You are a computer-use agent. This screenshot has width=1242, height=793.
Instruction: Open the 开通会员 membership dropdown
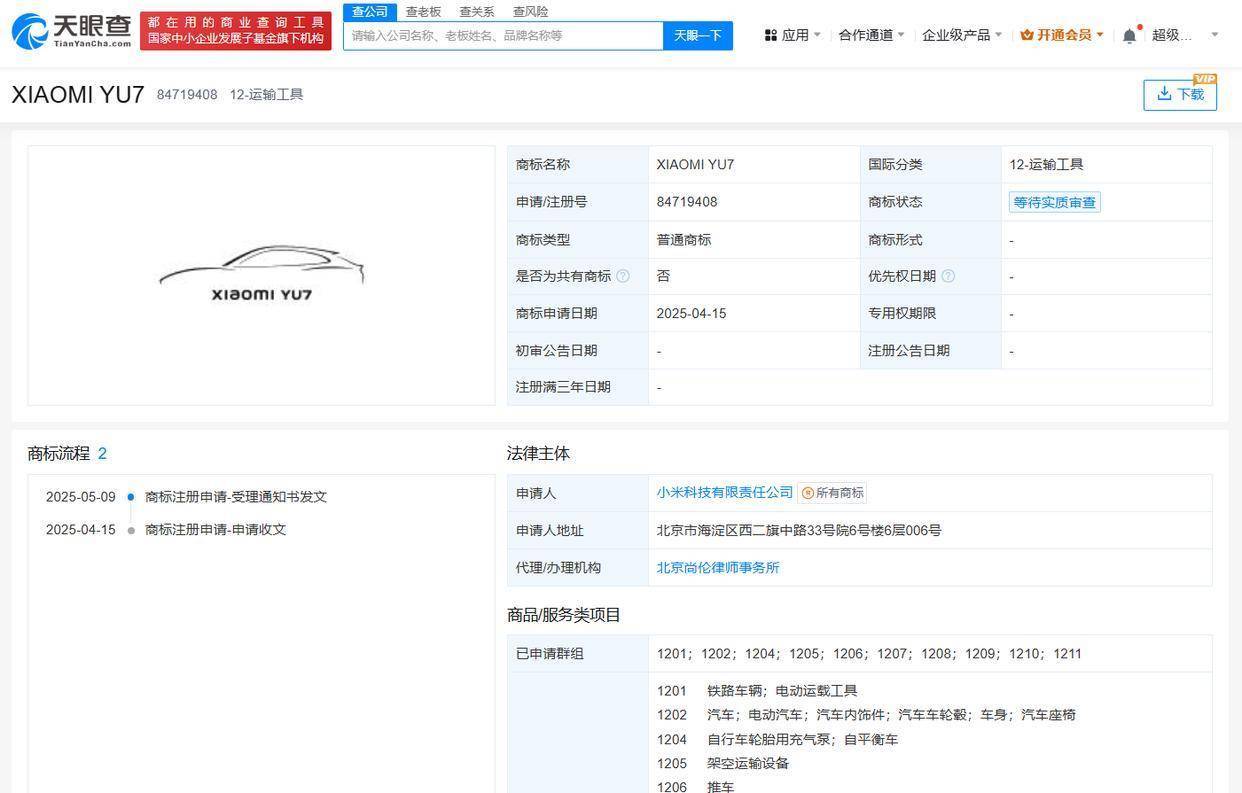1062,35
